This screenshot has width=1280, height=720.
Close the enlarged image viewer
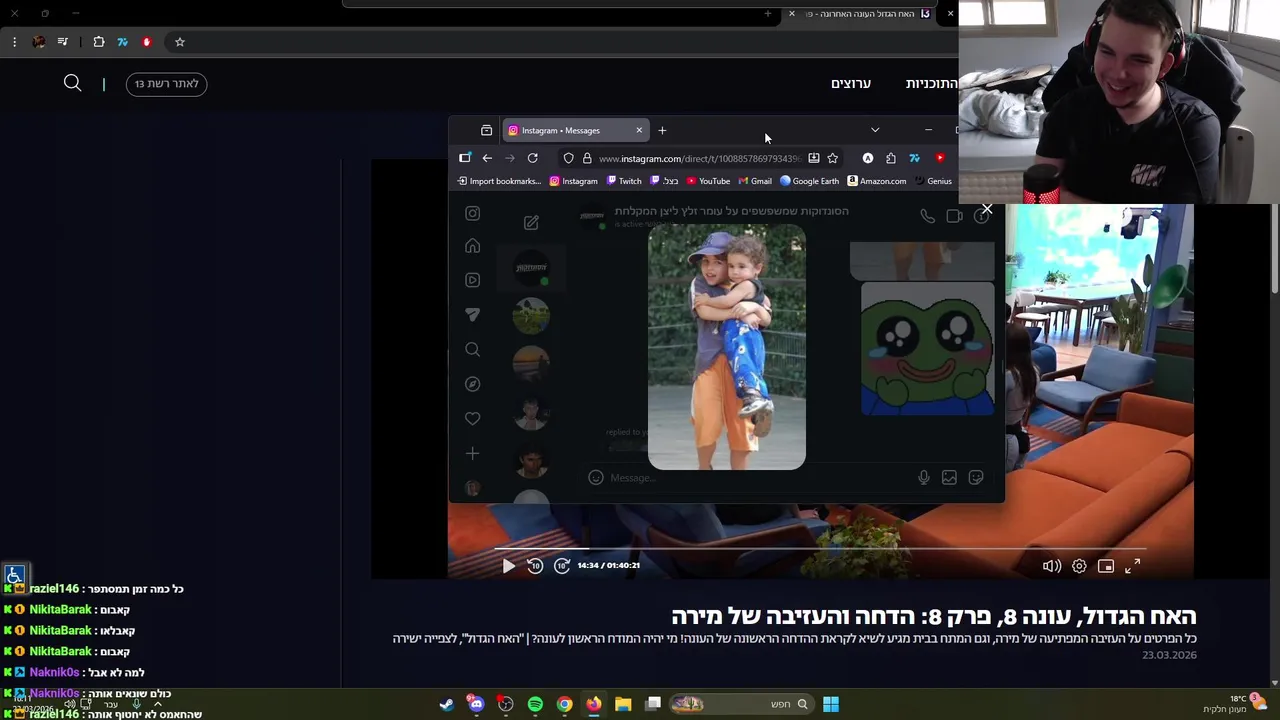(987, 210)
